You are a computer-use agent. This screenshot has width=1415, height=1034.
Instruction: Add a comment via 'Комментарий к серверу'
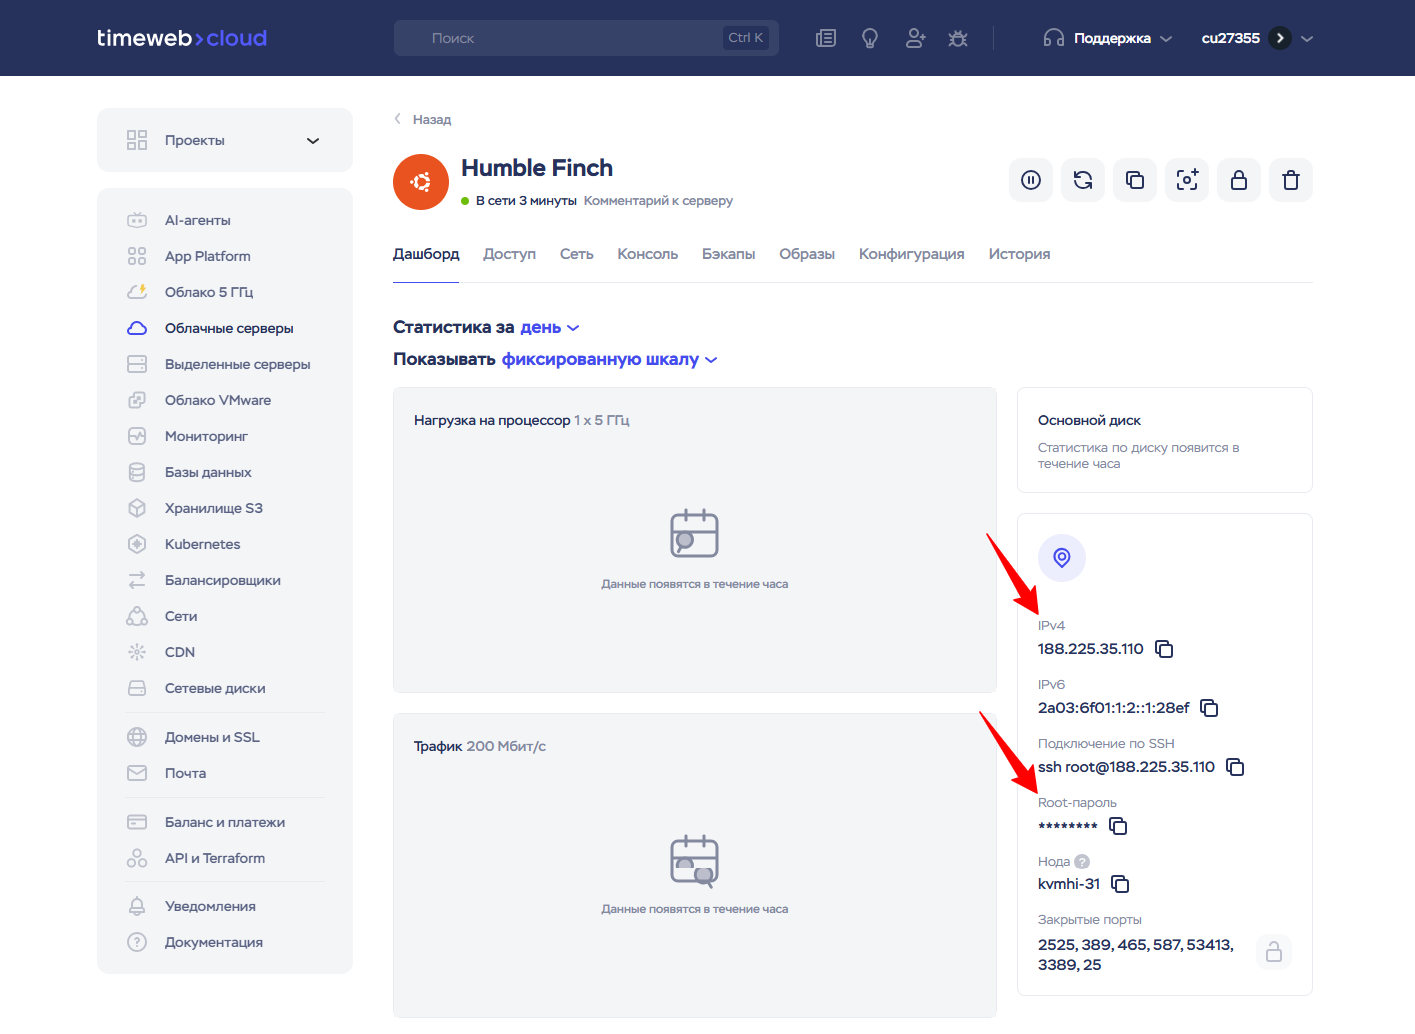coord(658,201)
